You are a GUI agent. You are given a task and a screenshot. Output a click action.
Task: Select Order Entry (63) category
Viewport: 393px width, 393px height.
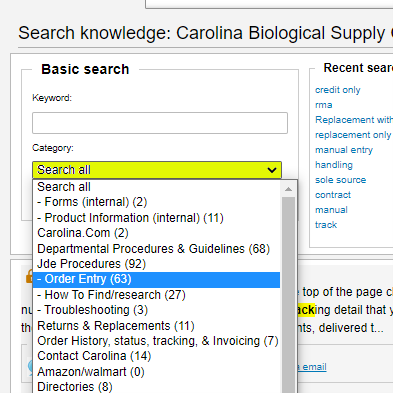tap(156, 279)
